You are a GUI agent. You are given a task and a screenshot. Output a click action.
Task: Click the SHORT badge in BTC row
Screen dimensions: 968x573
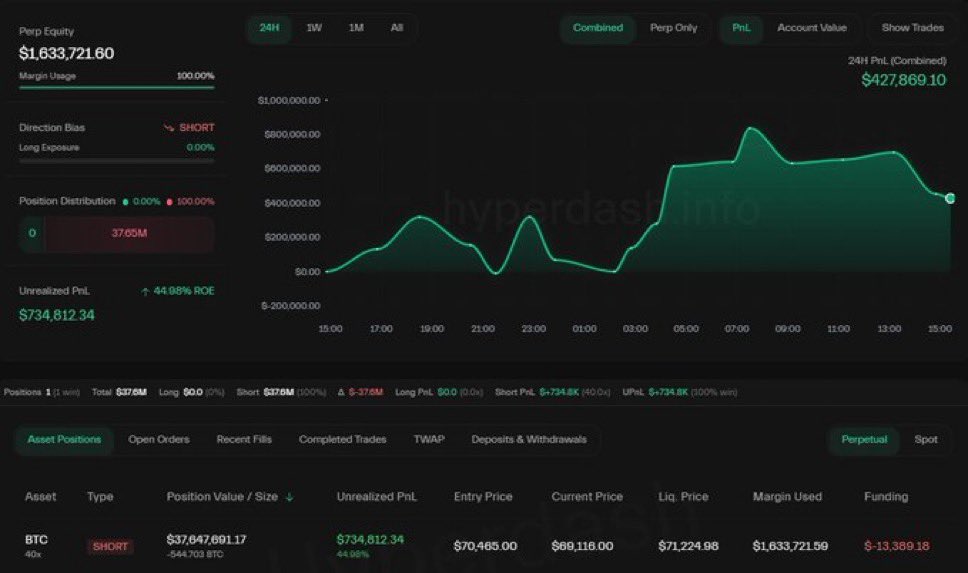point(110,546)
